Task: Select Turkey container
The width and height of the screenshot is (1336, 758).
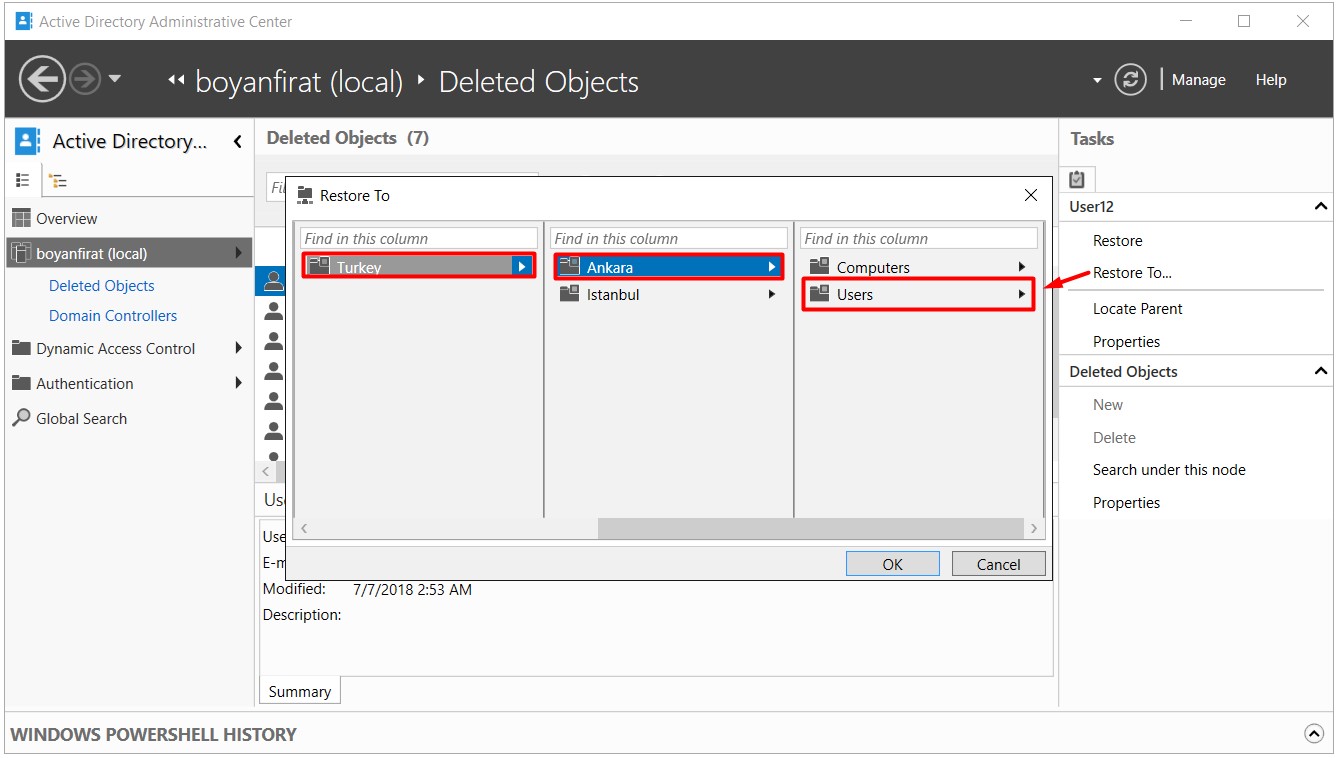Action: (x=419, y=267)
